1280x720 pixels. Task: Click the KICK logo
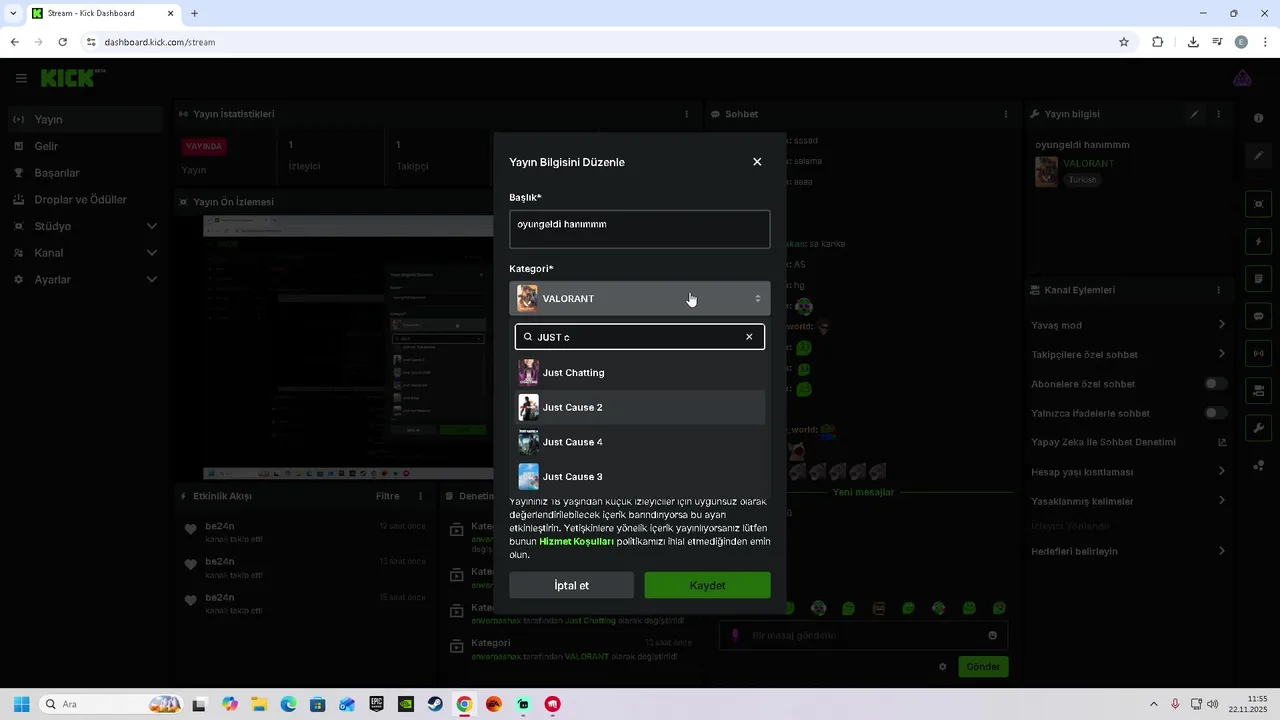pyautogui.click(x=73, y=78)
